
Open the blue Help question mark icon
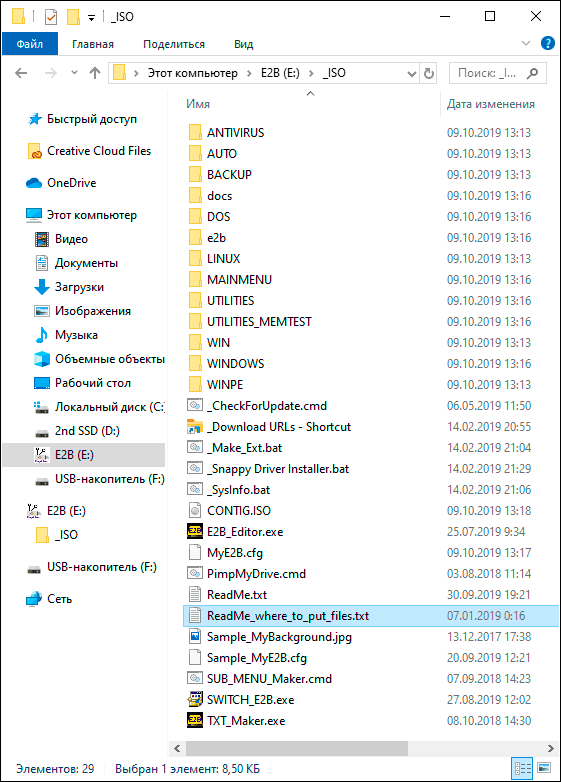[x=548, y=43]
